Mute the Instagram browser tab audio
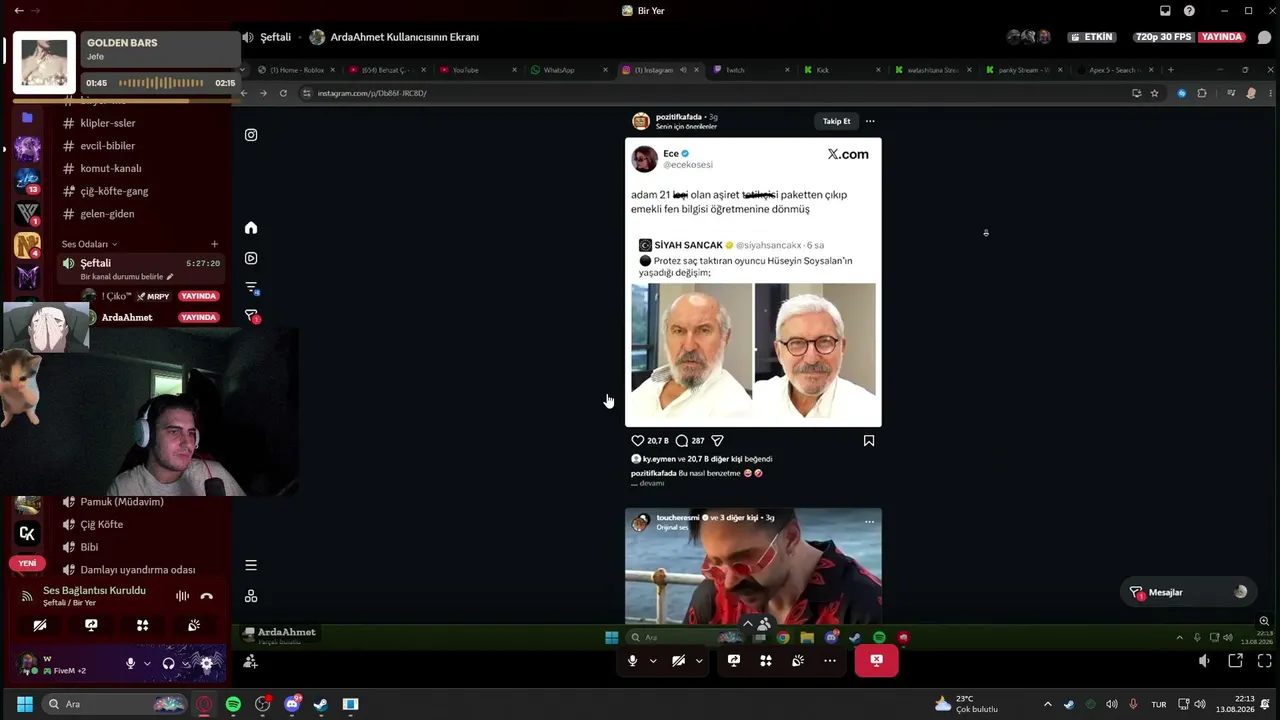This screenshot has height=720, width=1280. (683, 70)
